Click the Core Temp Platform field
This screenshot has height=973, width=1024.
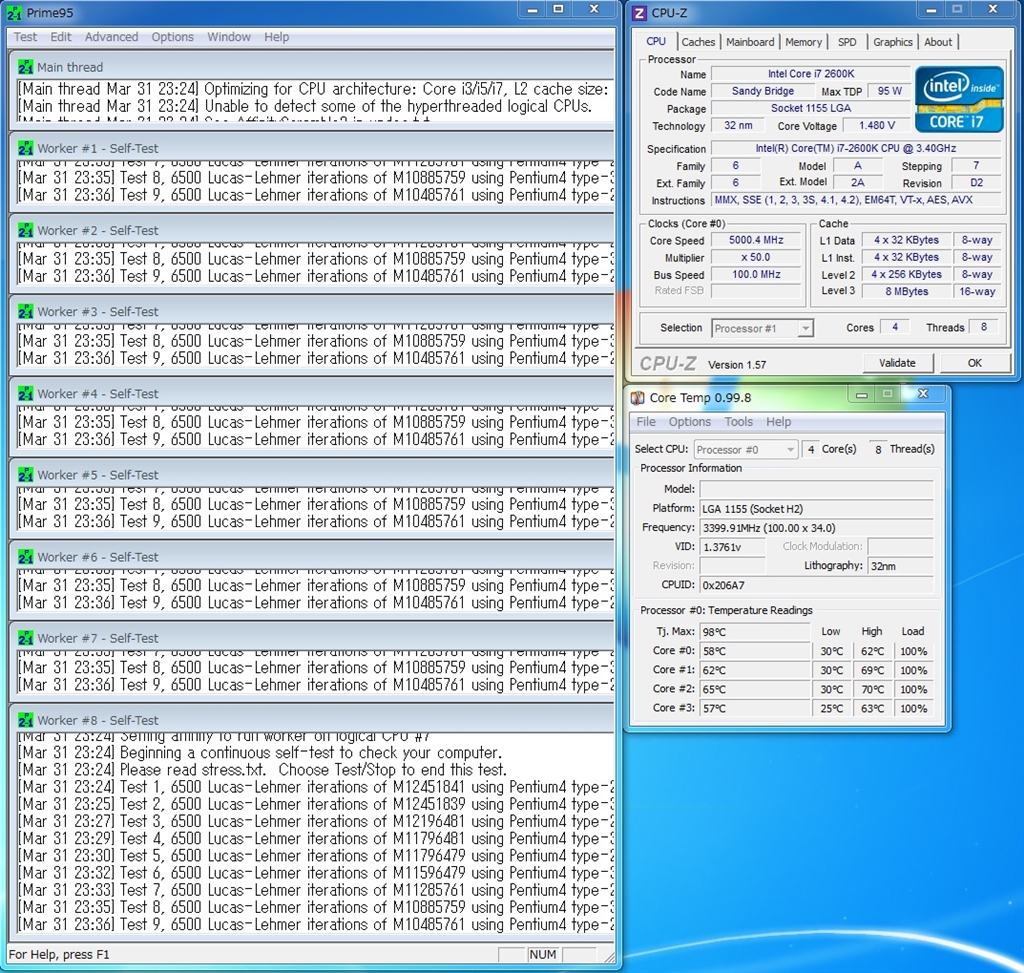[816, 509]
